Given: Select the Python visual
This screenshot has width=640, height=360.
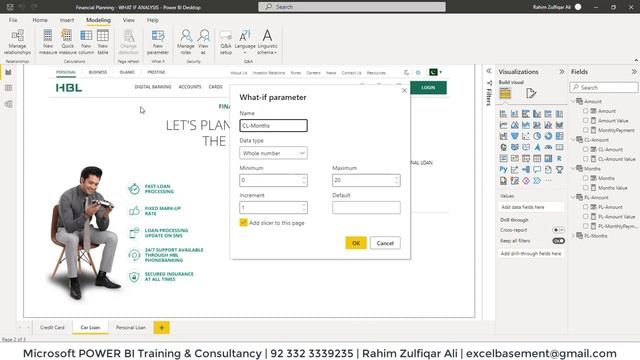Looking at the screenshot, I should 503,169.
